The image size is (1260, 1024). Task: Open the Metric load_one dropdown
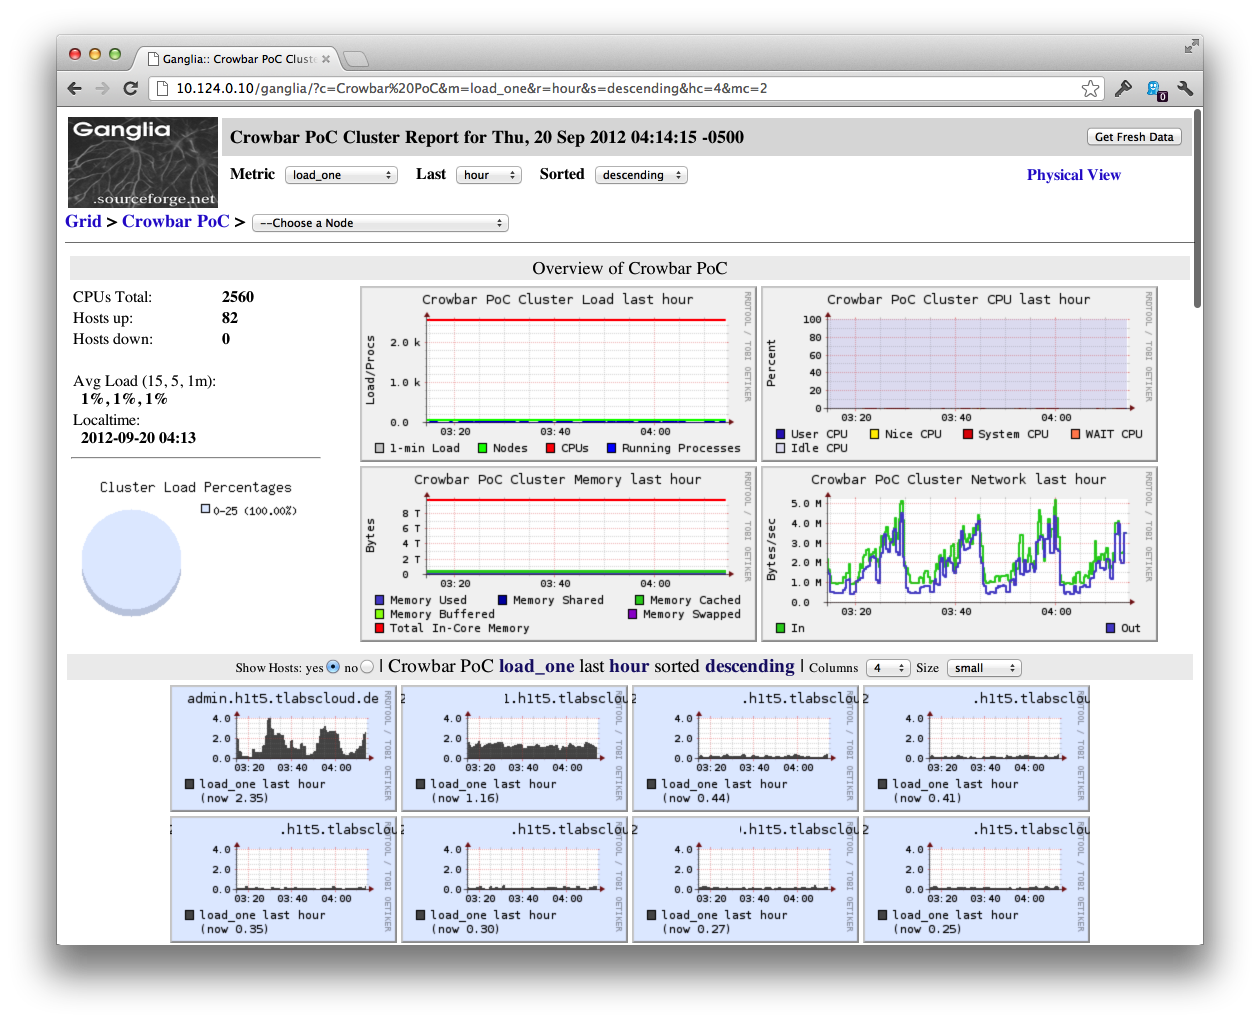tap(341, 175)
